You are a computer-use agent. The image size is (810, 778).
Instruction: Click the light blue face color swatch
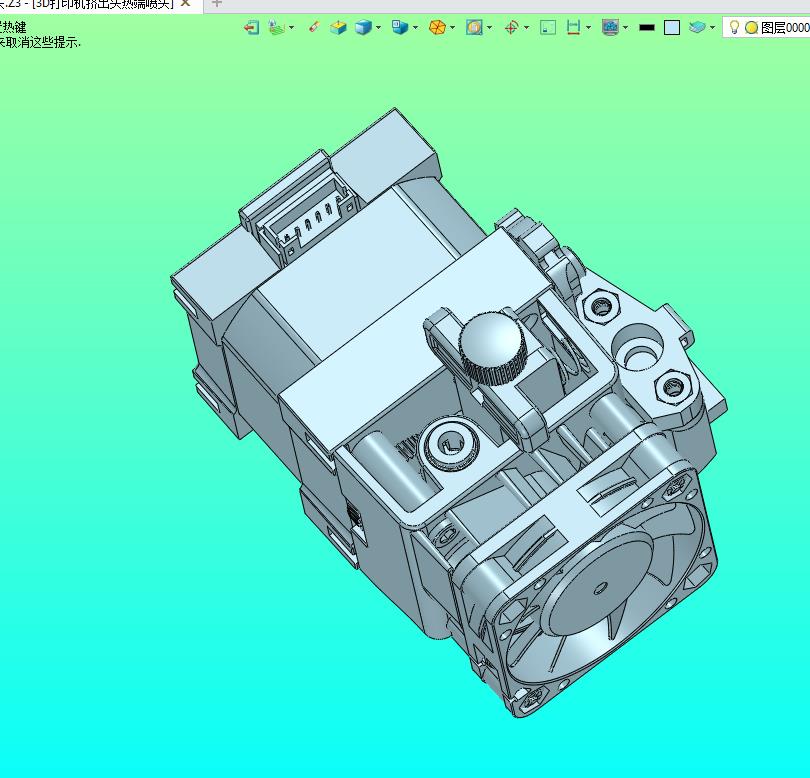point(672,28)
